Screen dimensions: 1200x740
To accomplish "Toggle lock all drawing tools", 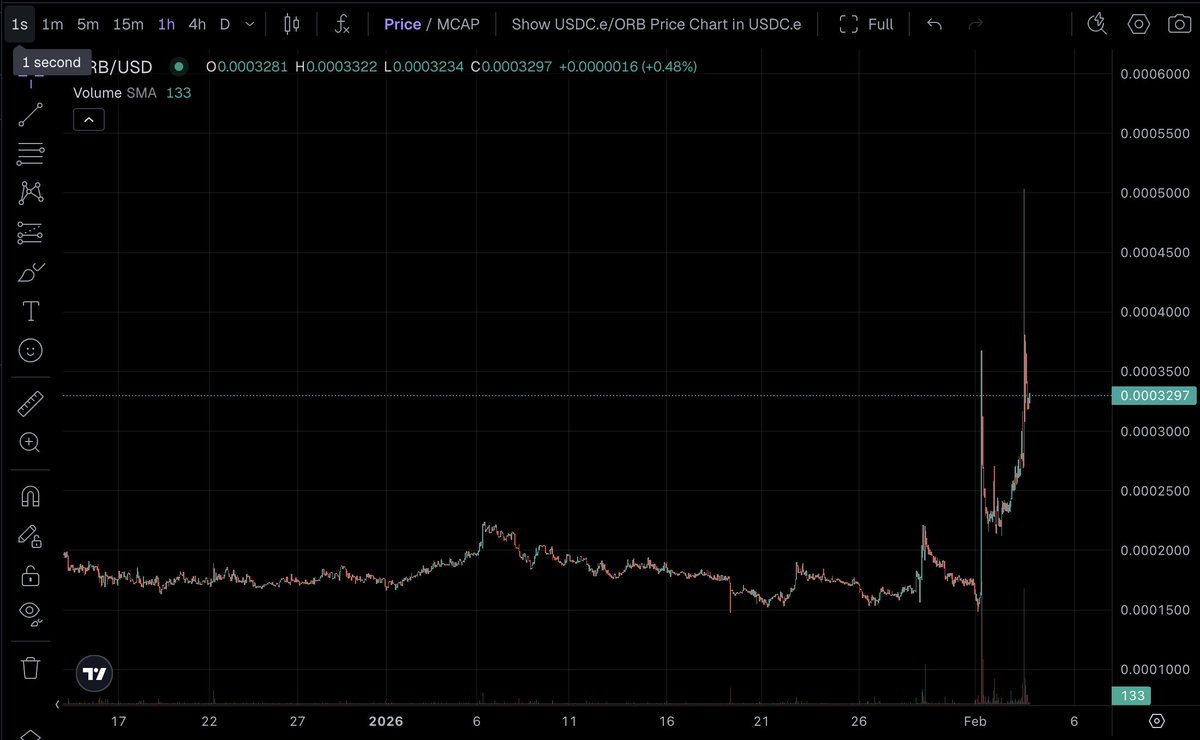I will coord(31,575).
